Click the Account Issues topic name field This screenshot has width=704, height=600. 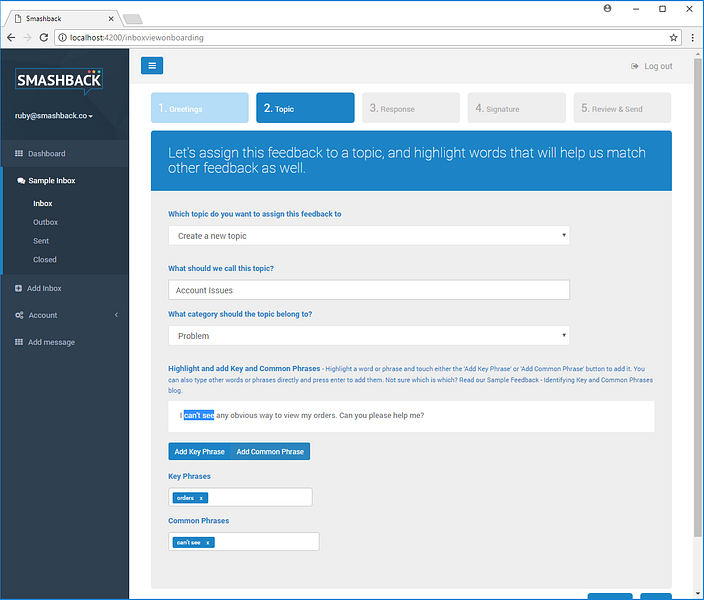pos(369,290)
